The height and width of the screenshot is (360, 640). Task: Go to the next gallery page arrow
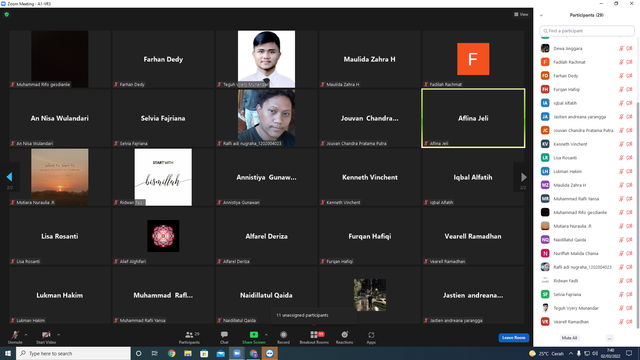[524, 177]
